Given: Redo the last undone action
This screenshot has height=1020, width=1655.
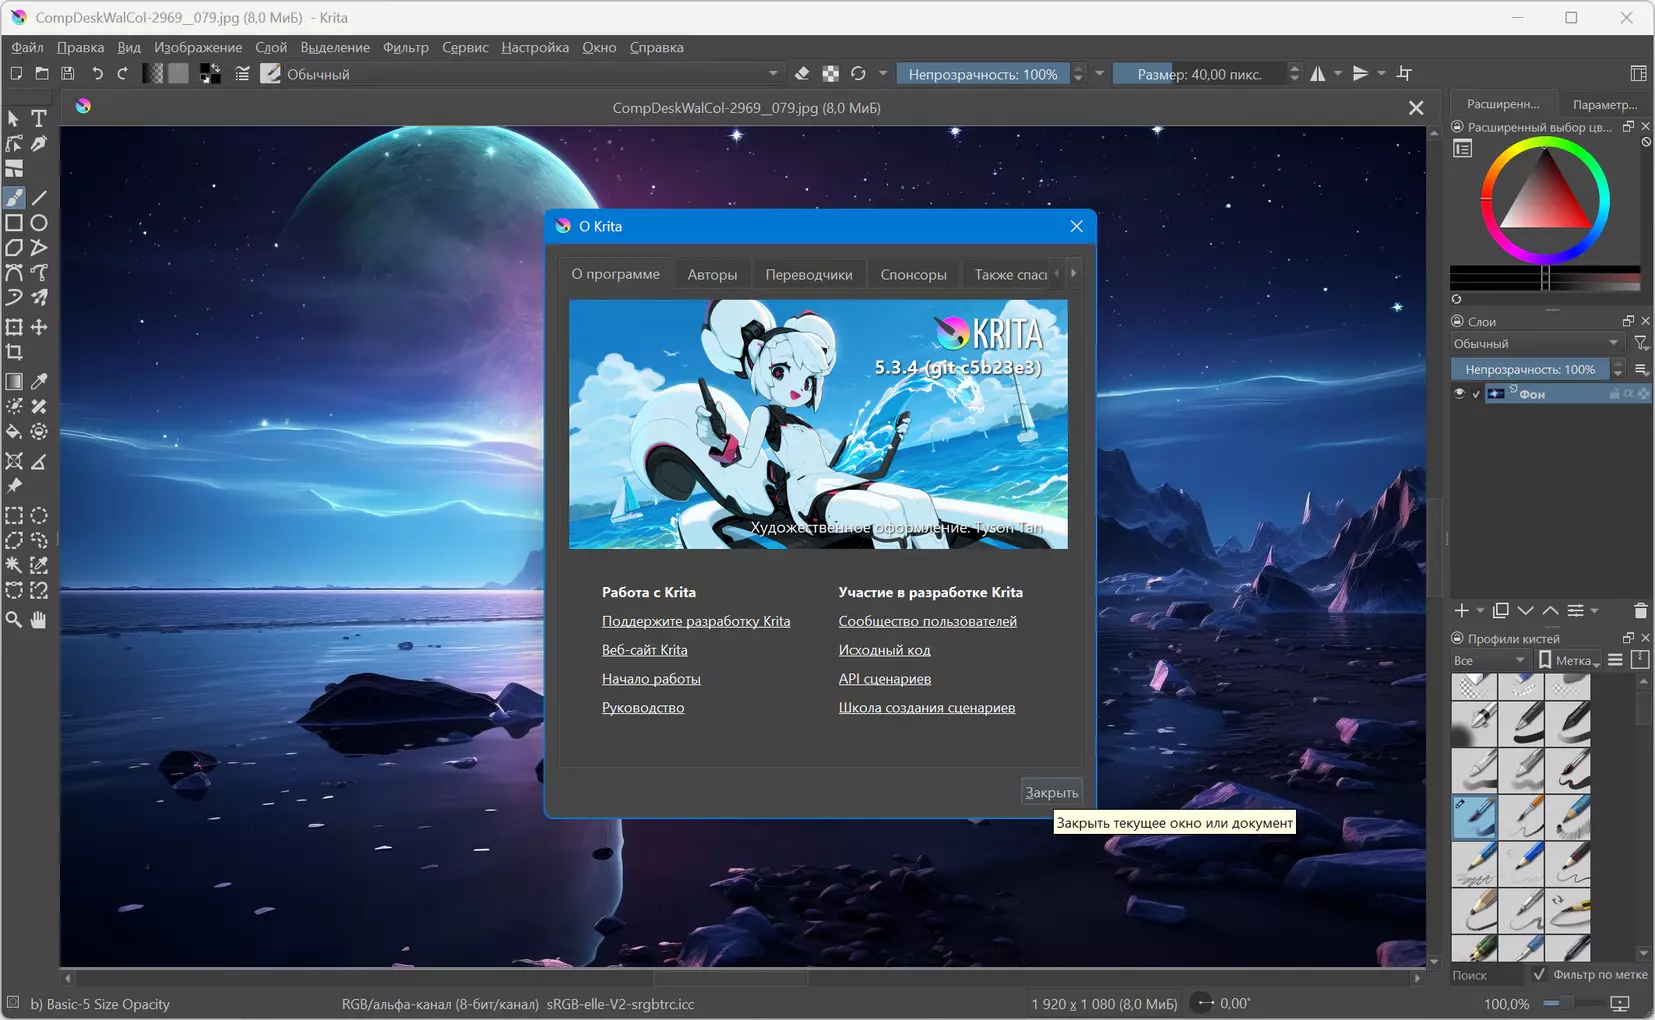Looking at the screenshot, I should pos(122,73).
